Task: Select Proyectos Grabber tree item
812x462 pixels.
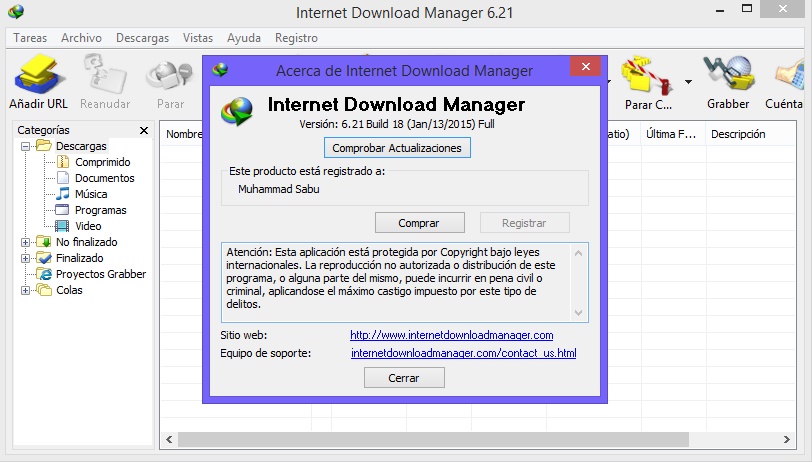Action: click(x=101, y=274)
